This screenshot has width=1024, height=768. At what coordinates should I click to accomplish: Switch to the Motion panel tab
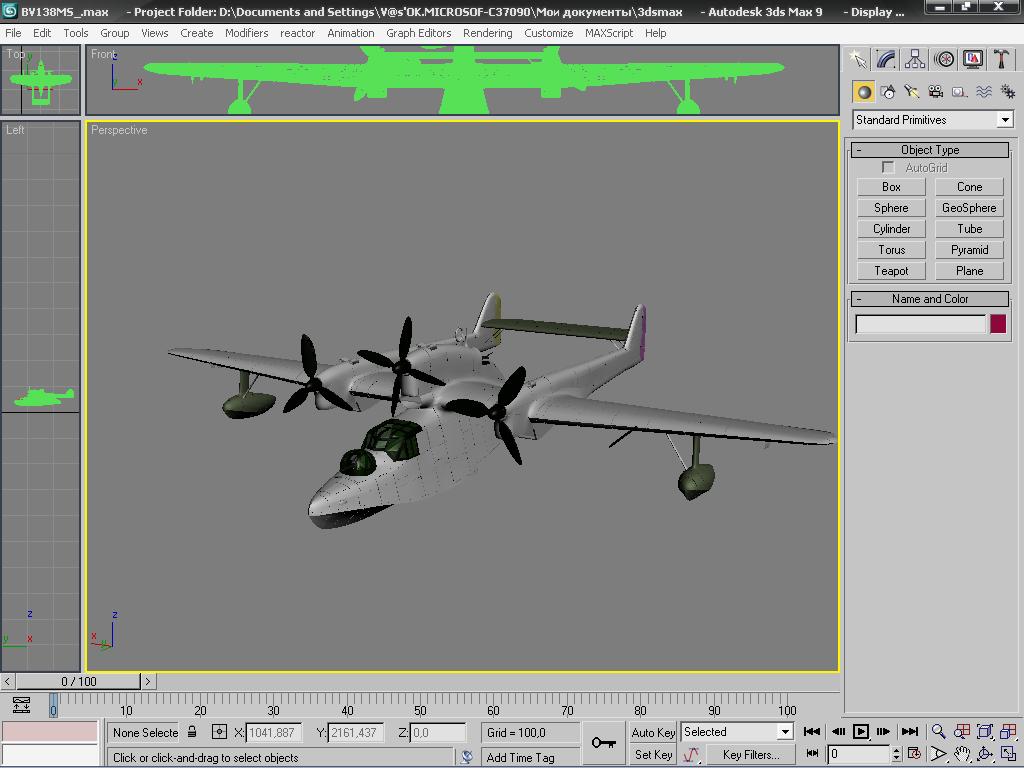click(944, 60)
